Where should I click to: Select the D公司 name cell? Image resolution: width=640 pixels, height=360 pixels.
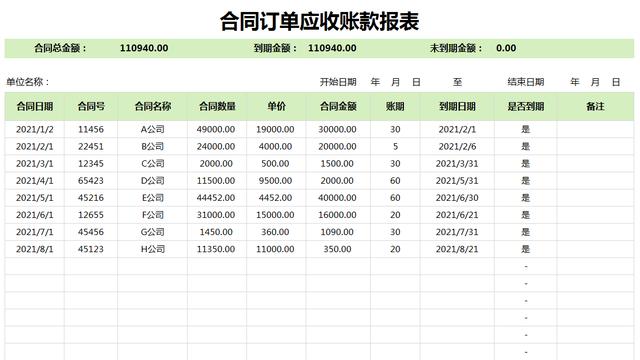[153, 181]
